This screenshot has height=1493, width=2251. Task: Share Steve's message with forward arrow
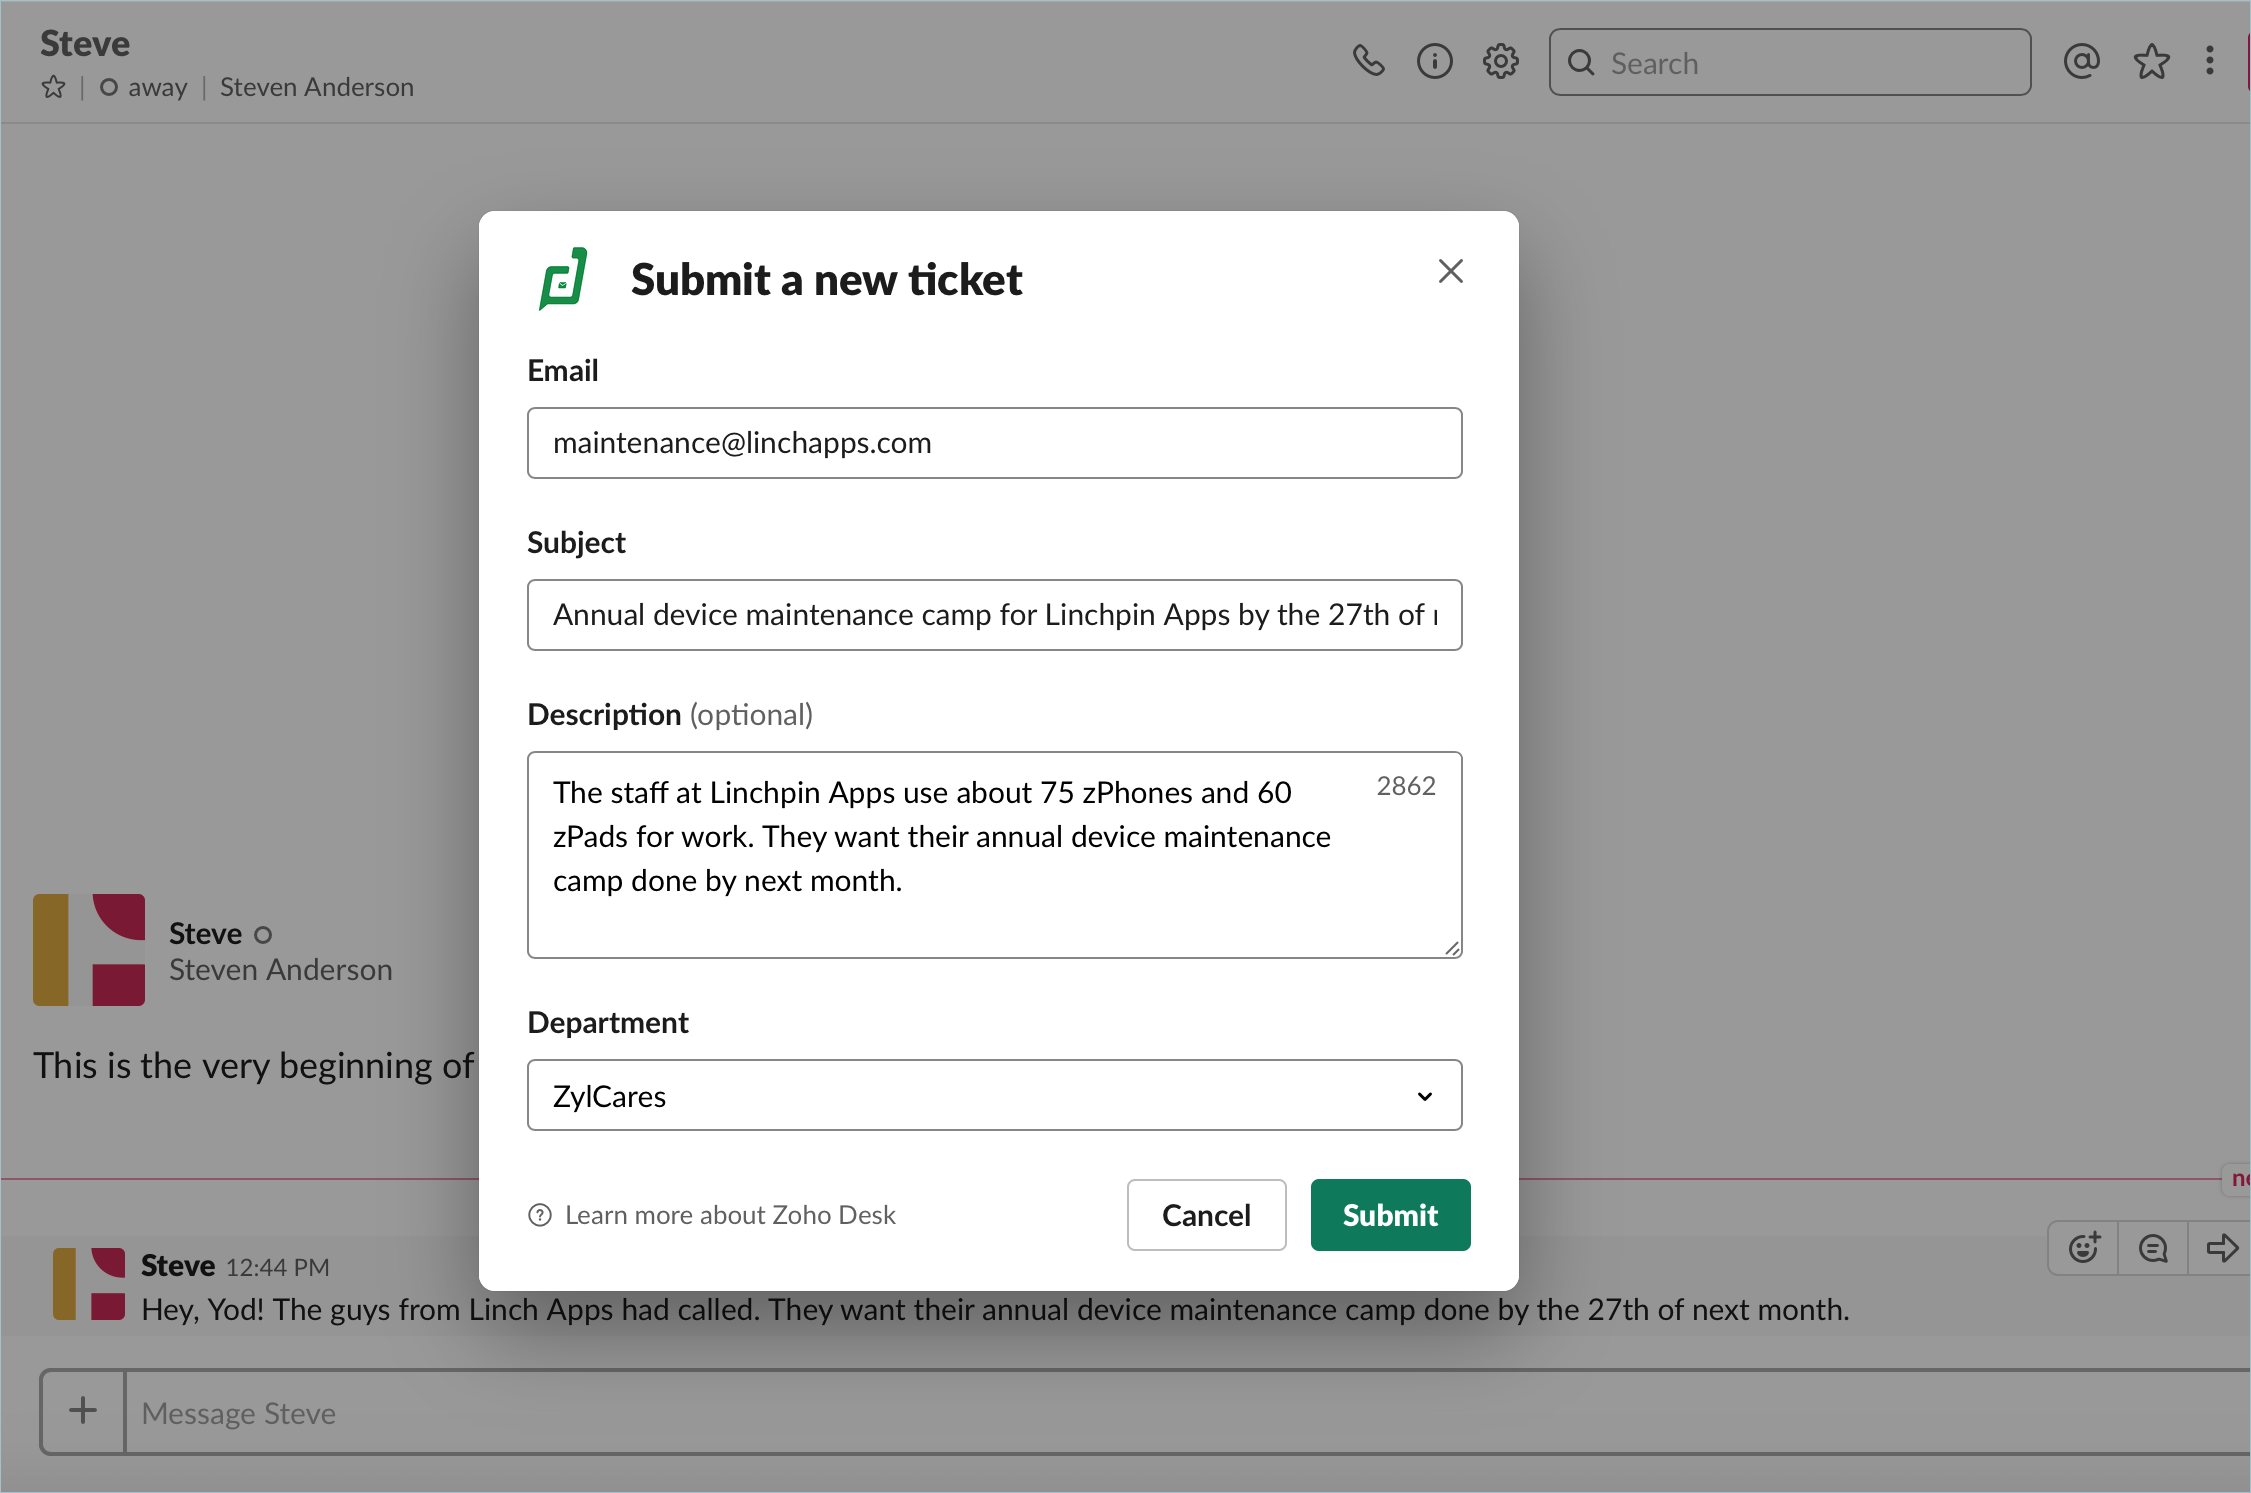point(2221,1248)
